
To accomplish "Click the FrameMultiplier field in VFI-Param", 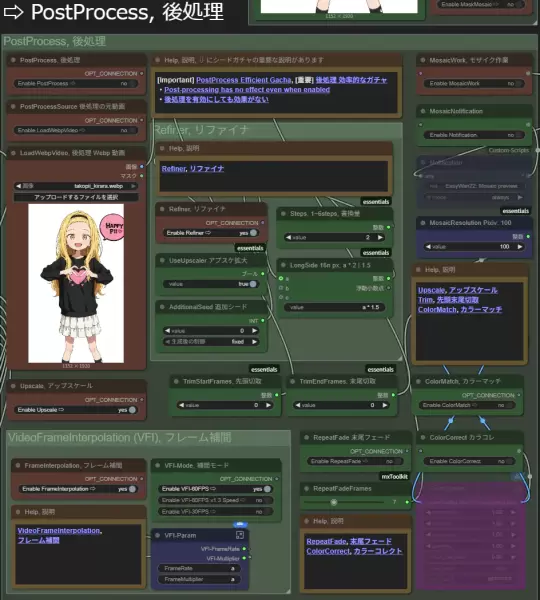I will point(199,579).
